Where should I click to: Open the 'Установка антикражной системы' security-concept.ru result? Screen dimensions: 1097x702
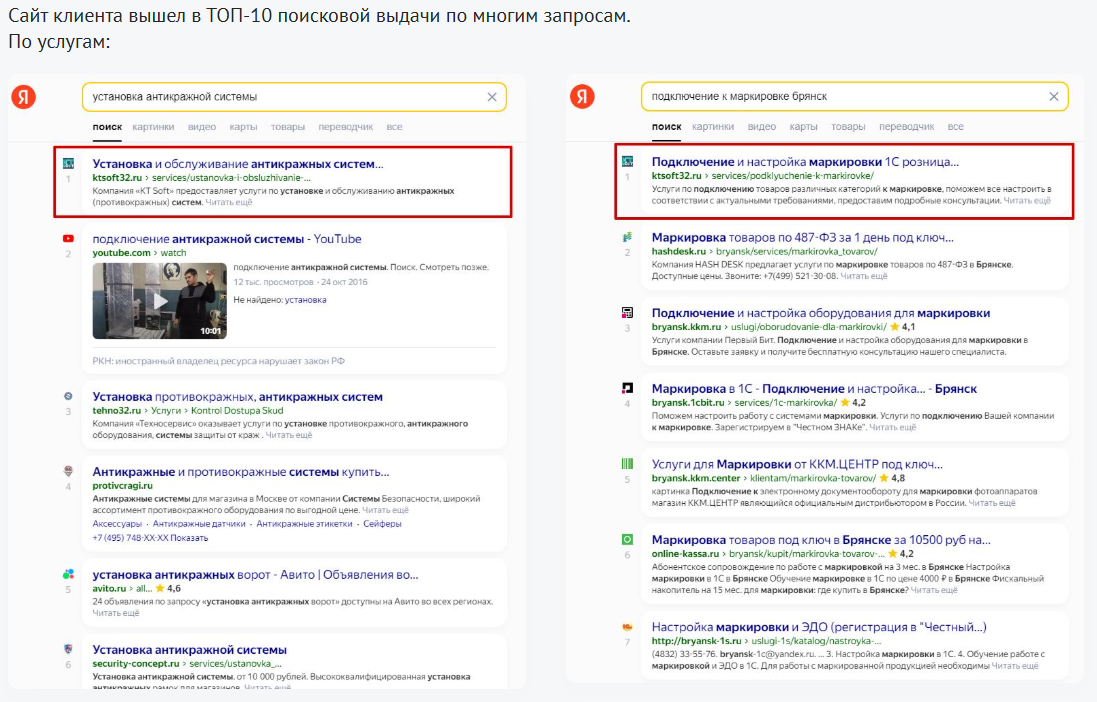click(190, 650)
